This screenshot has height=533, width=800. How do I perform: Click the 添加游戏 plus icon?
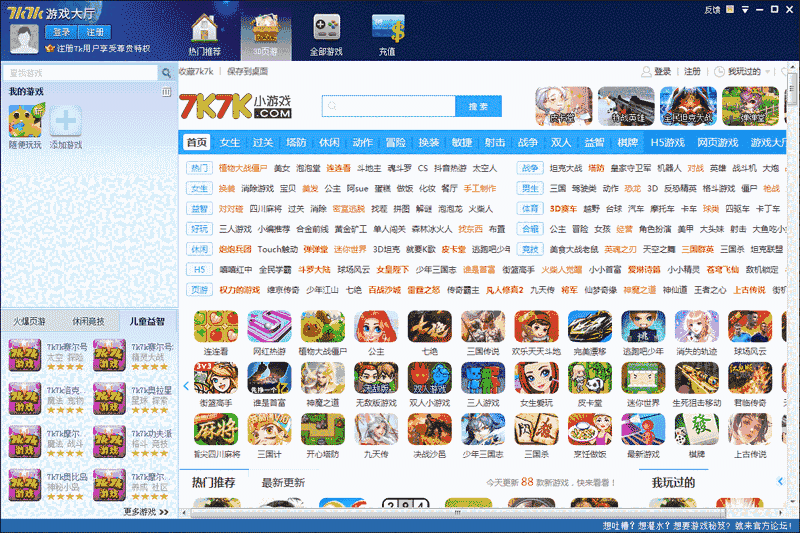[x=66, y=121]
